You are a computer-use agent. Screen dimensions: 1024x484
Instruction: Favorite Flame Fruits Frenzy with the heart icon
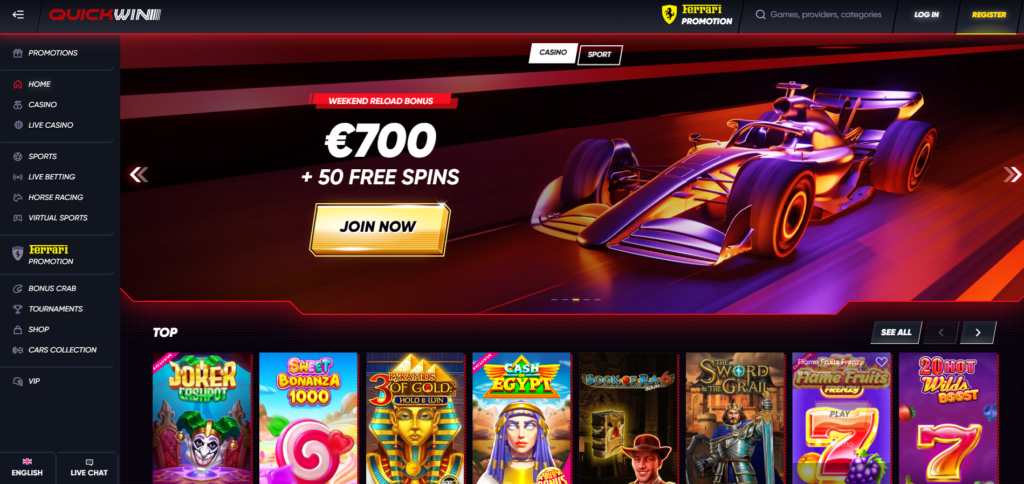882,362
